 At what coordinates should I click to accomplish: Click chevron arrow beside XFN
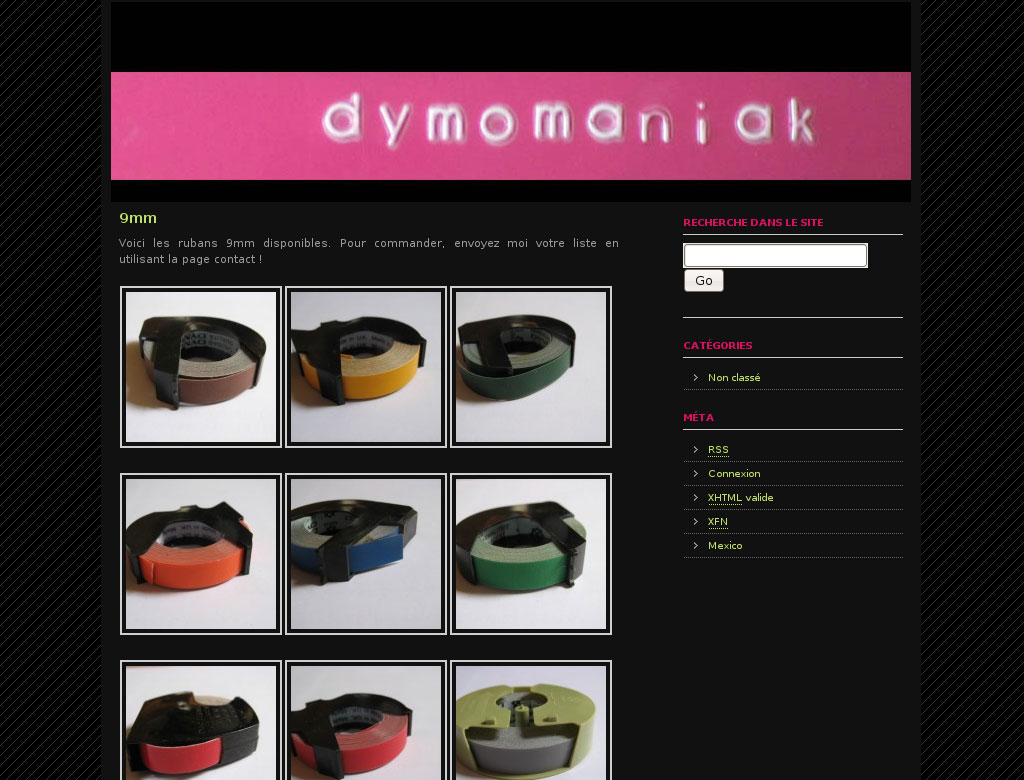696,521
